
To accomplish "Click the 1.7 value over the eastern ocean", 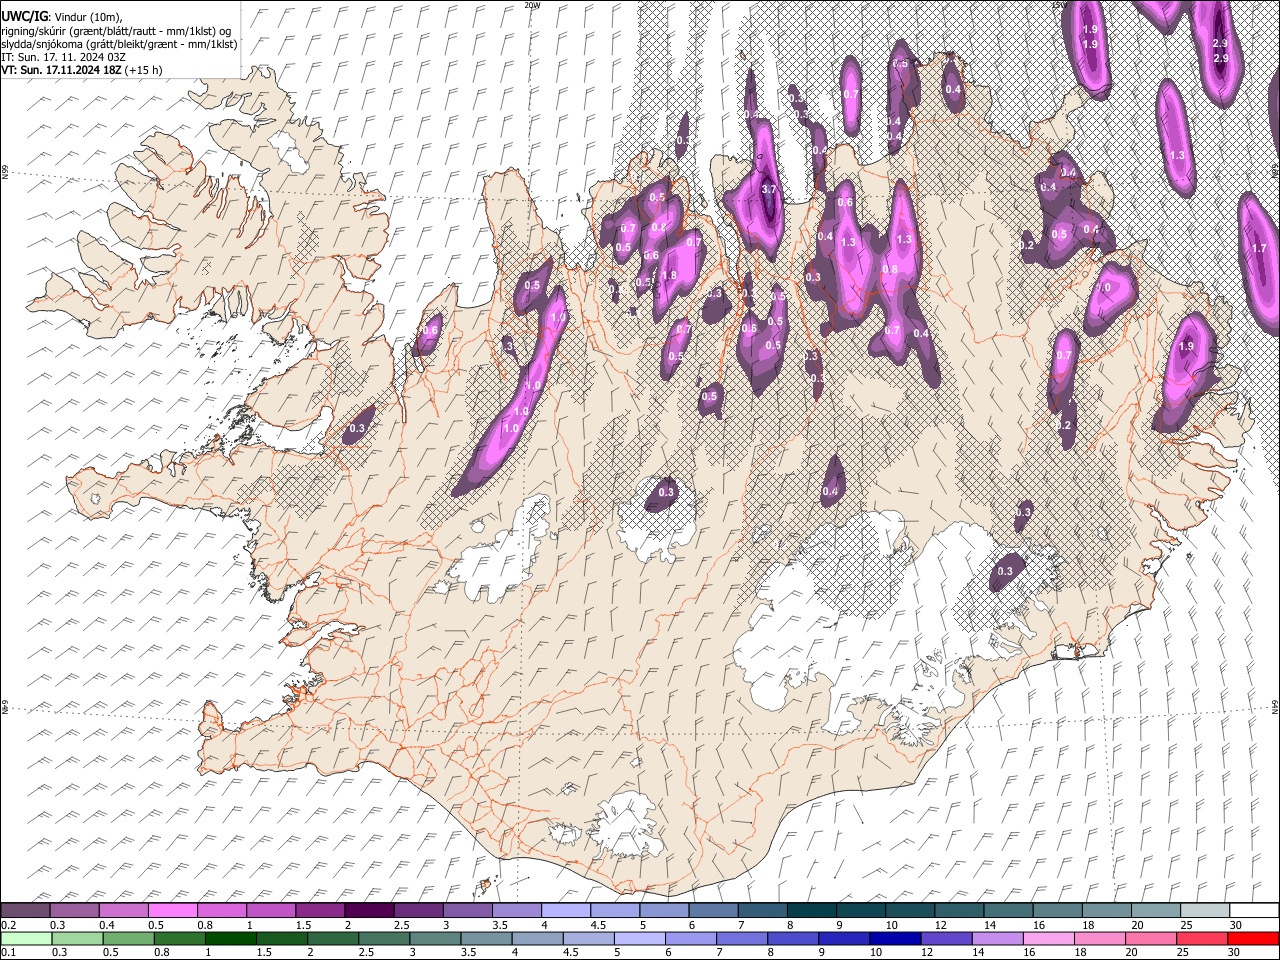I will (1259, 248).
